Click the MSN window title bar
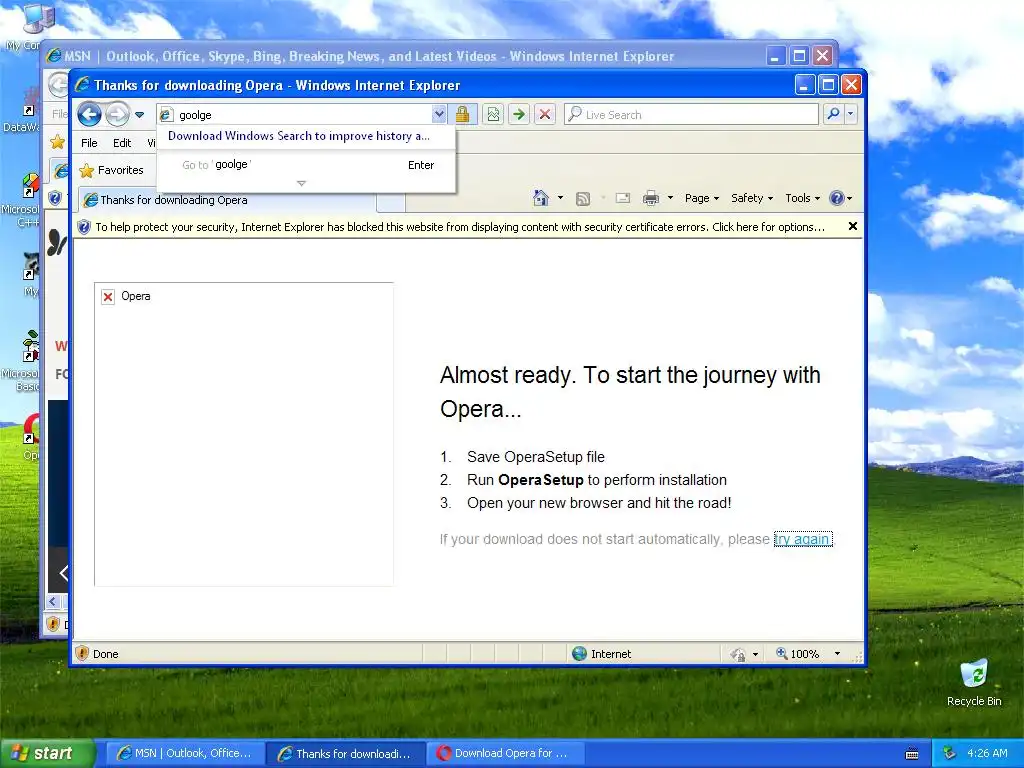Image resolution: width=1024 pixels, height=768 pixels. [405, 56]
